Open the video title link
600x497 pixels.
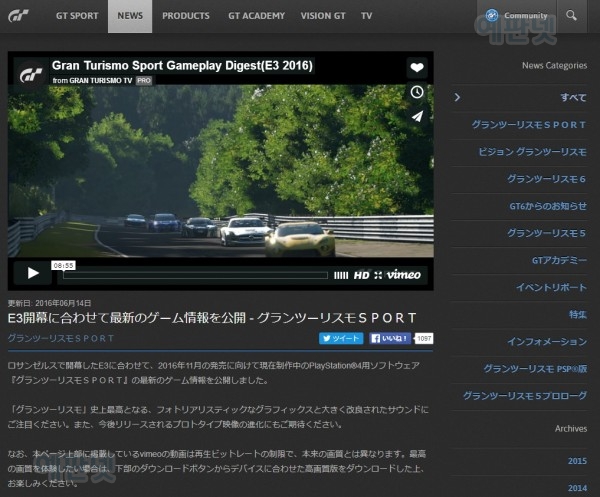(x=182, y=65)
